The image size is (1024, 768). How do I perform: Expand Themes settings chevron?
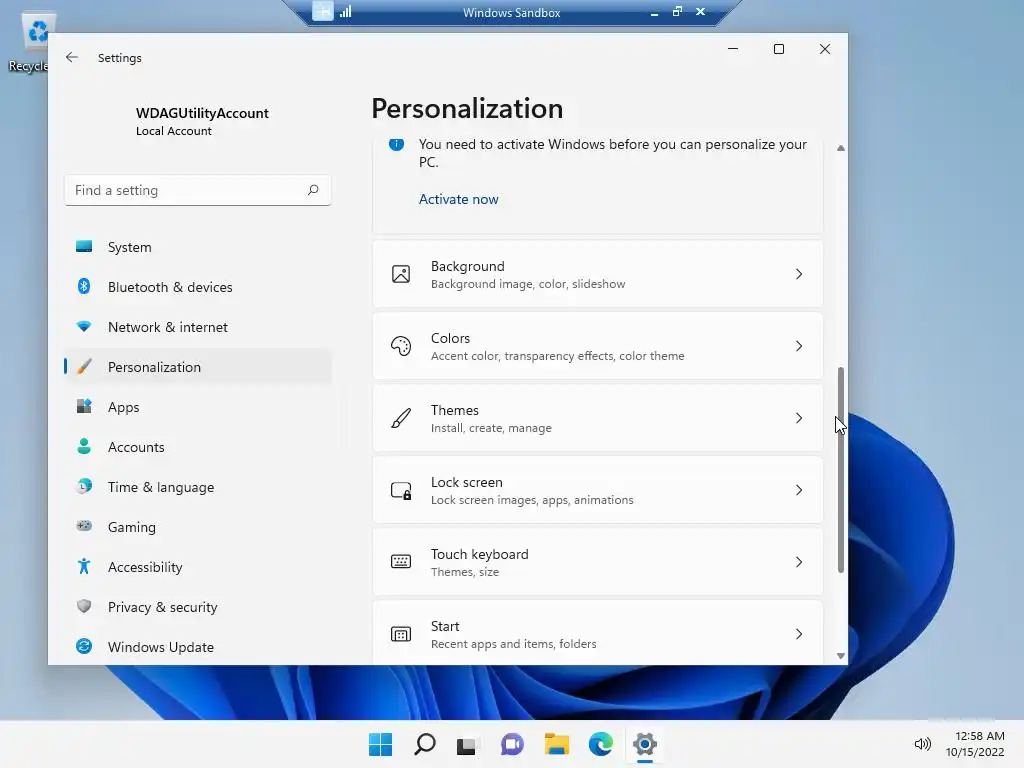click(799, 418)
